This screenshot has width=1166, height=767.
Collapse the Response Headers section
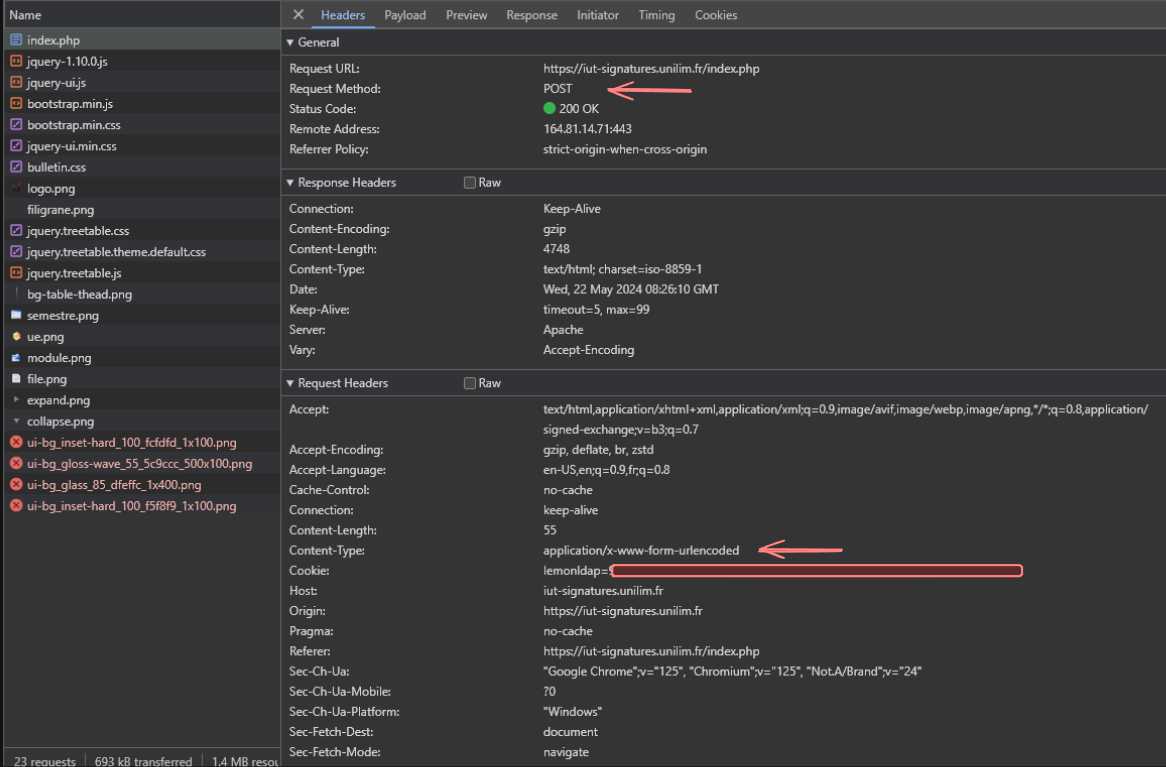coord(291,183)
